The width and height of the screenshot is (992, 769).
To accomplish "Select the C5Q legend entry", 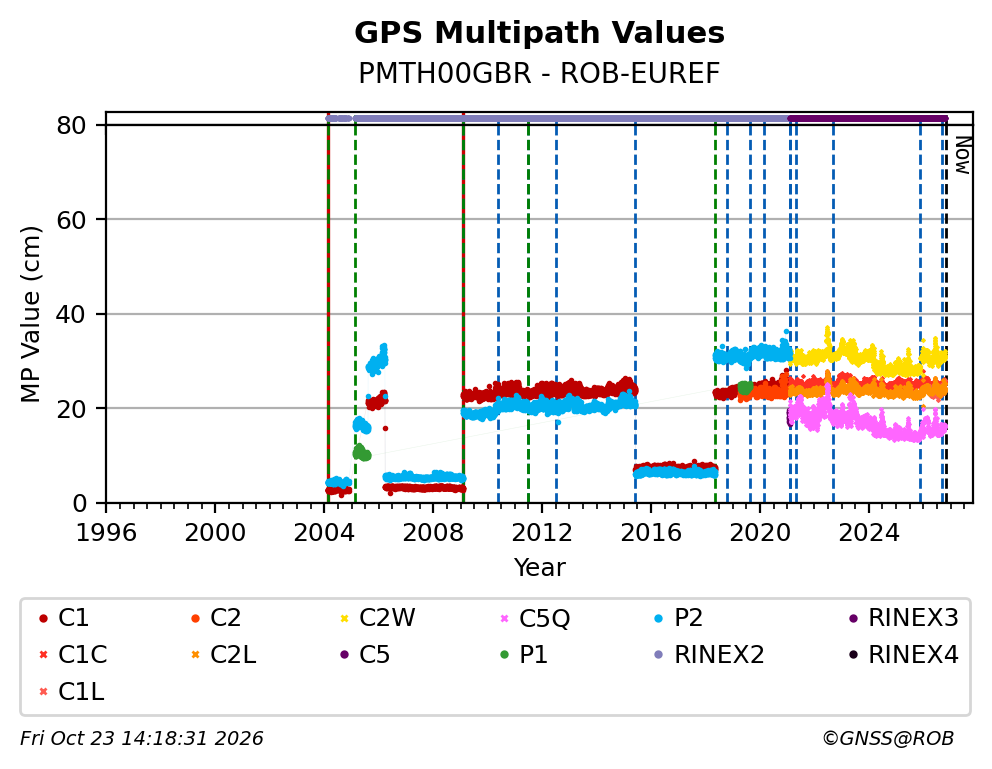I will (535, 618).
